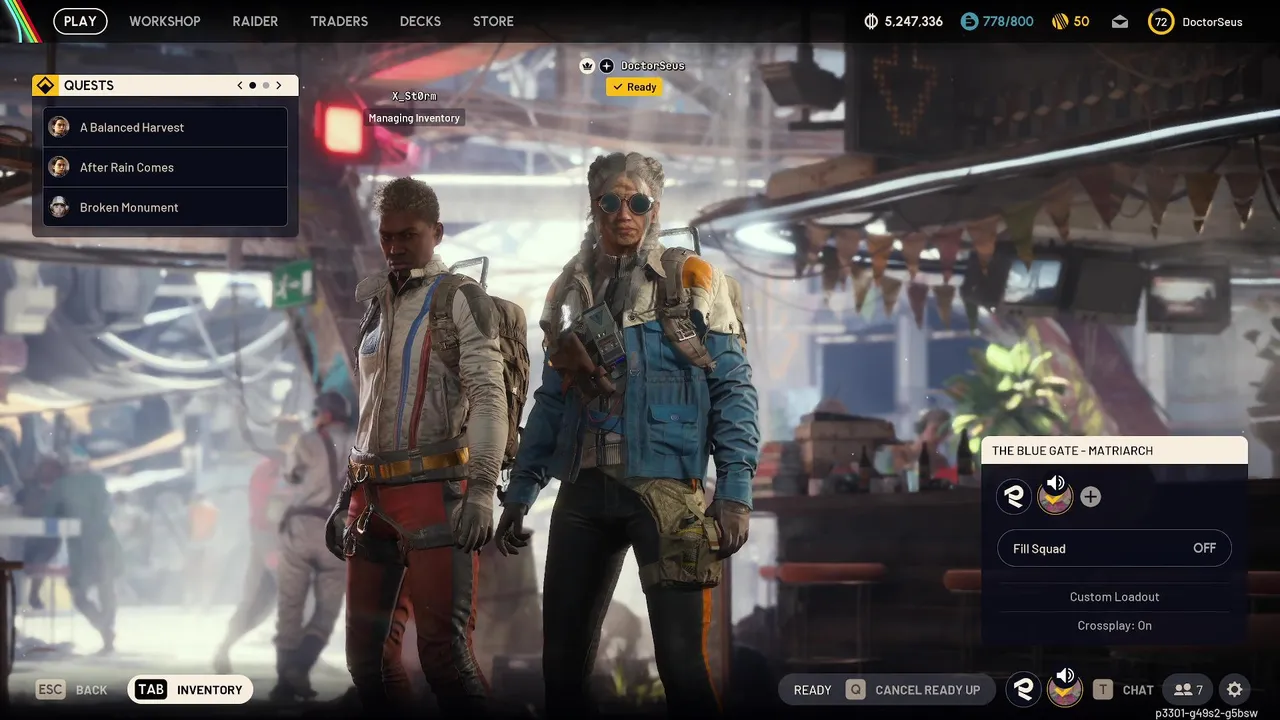The image size is (1280, 720).
Task: Go Back with the ESC button
Action: click(x=71, y=690)
